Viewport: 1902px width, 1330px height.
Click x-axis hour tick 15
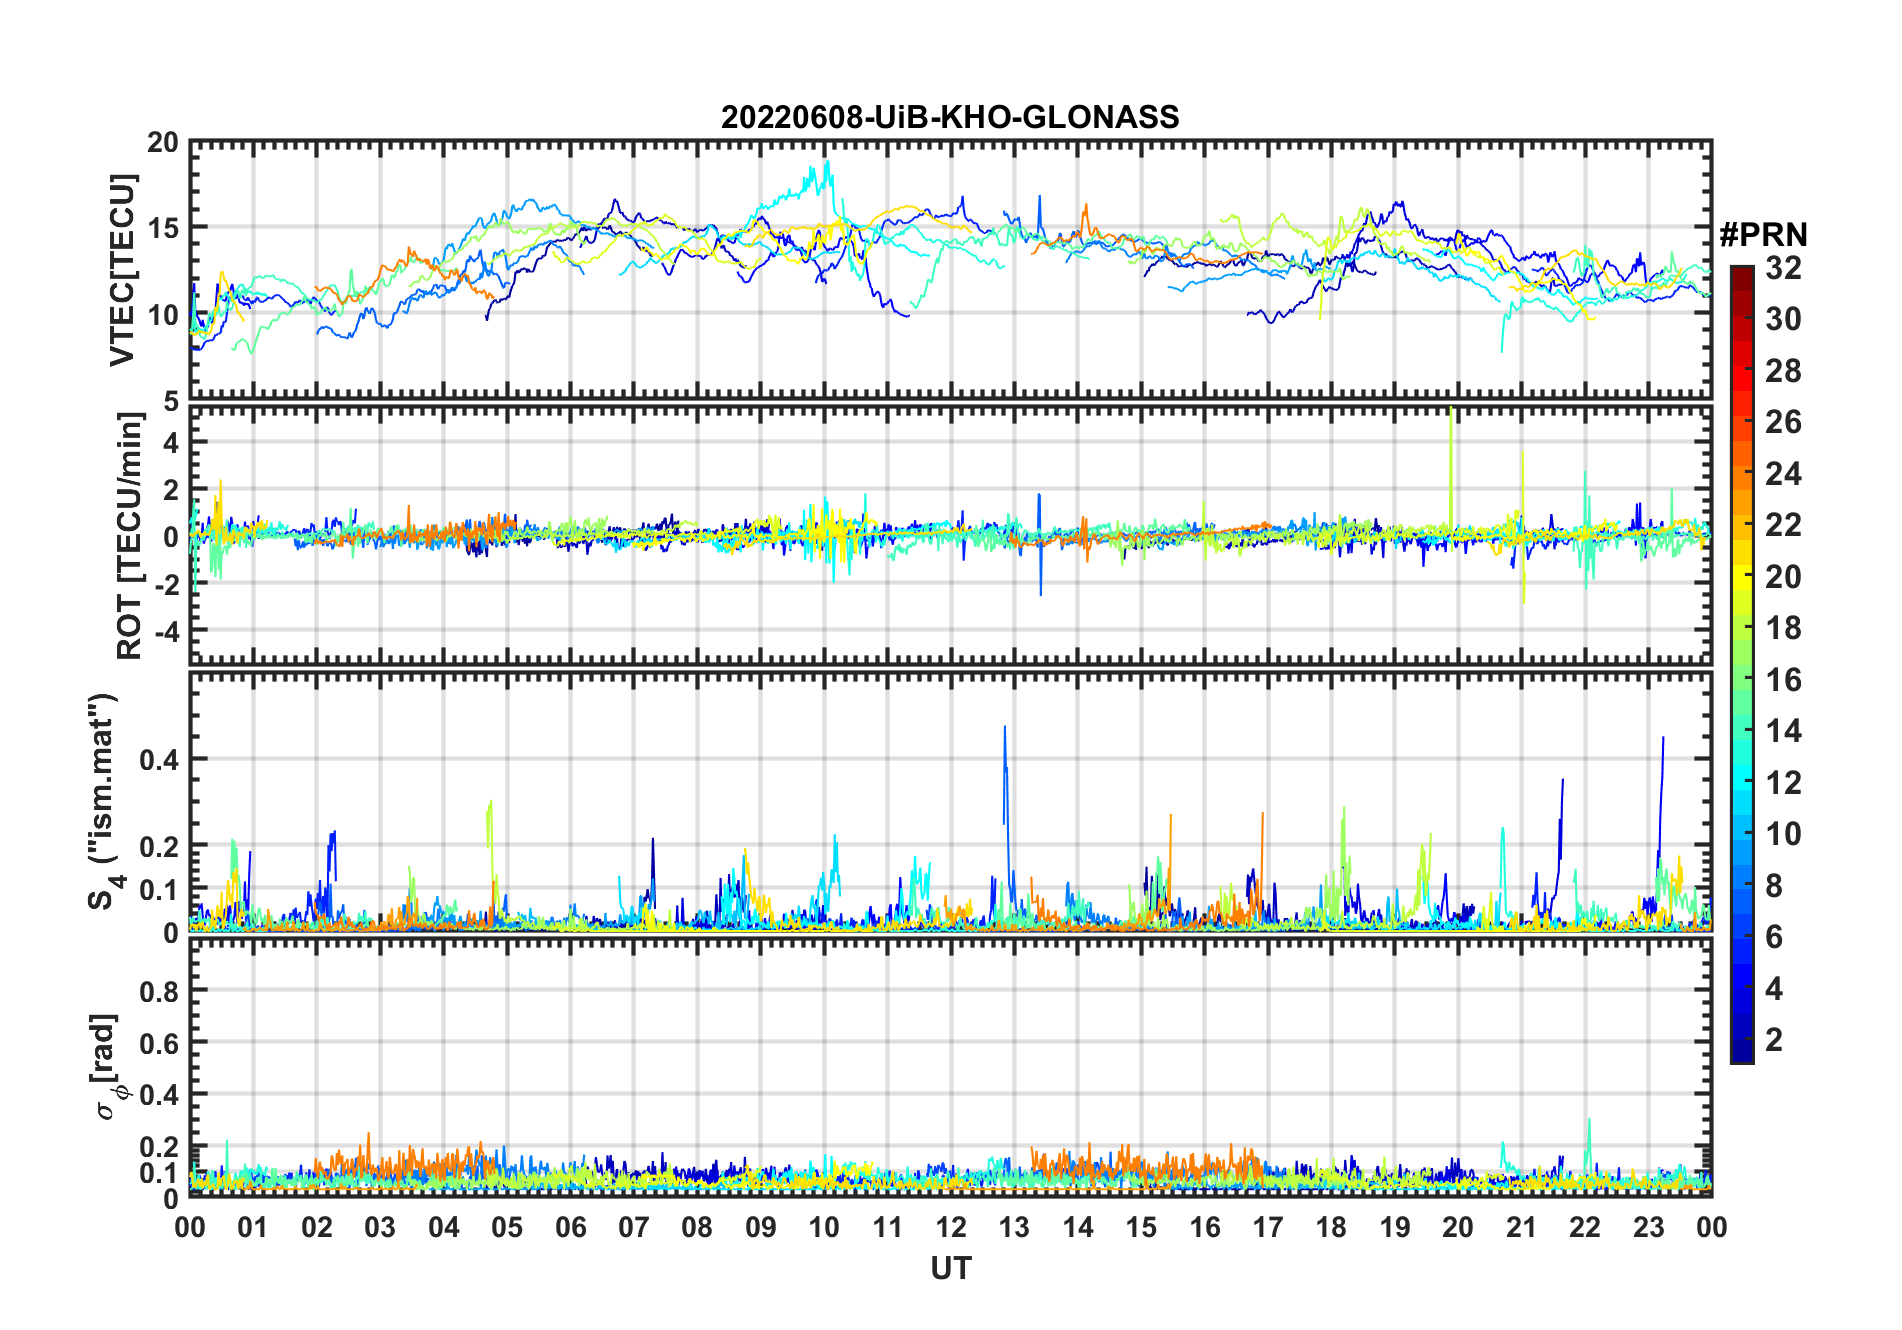coord(1141,1227)
